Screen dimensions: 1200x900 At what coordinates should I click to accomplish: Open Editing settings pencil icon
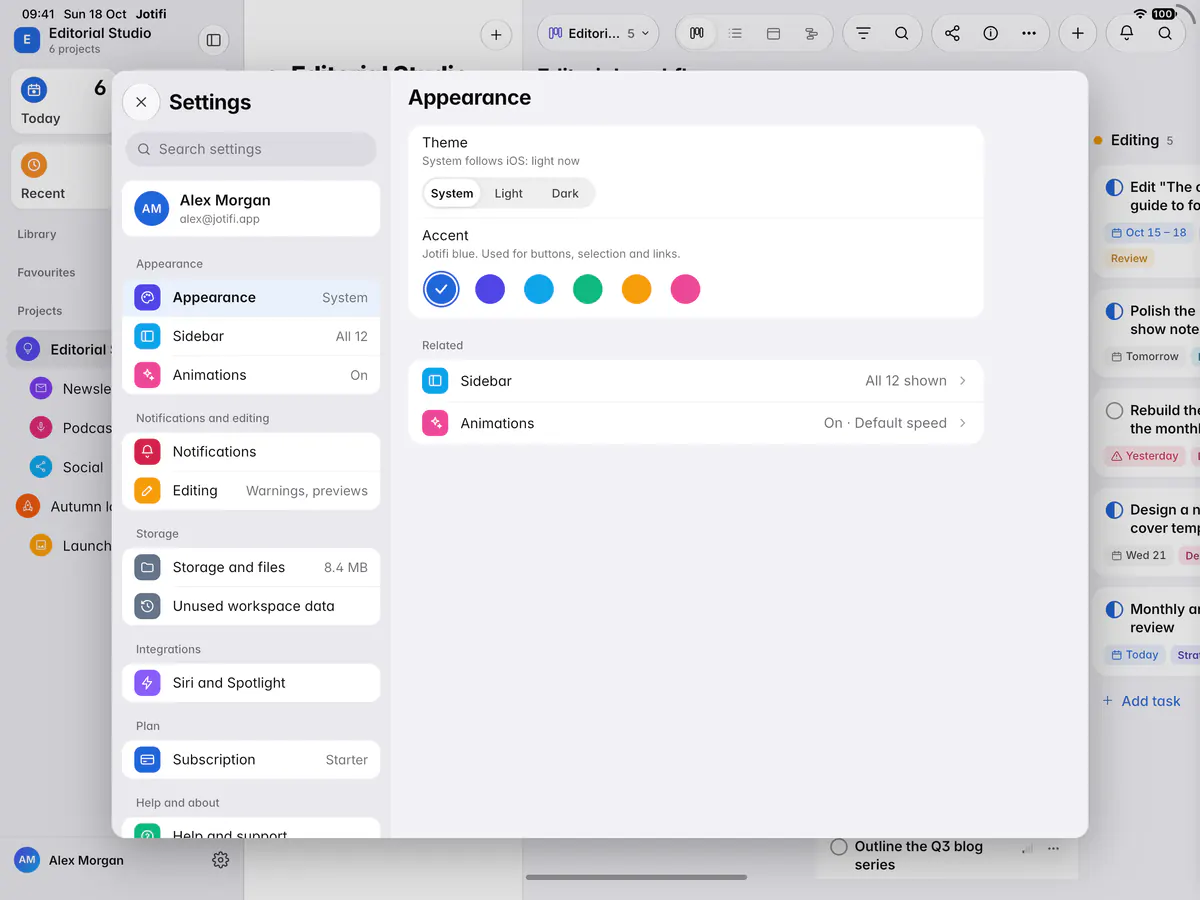tap(147, 491)
